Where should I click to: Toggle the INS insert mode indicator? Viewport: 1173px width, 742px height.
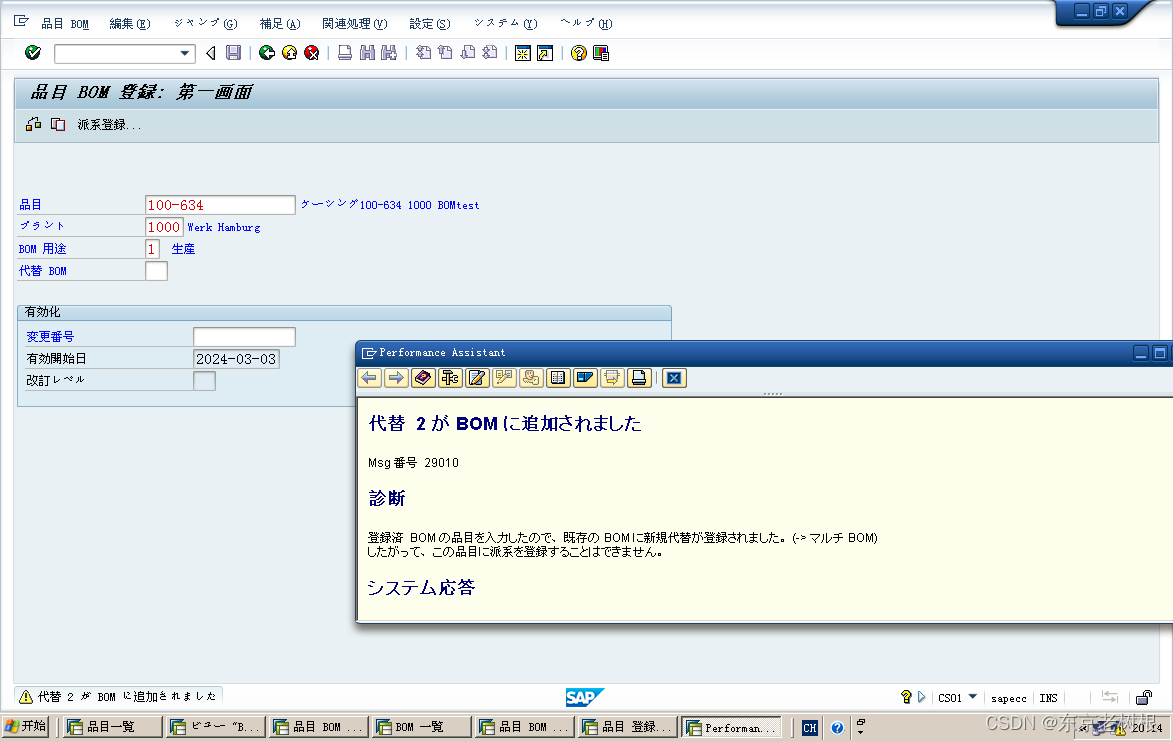tap(1048, 698)
